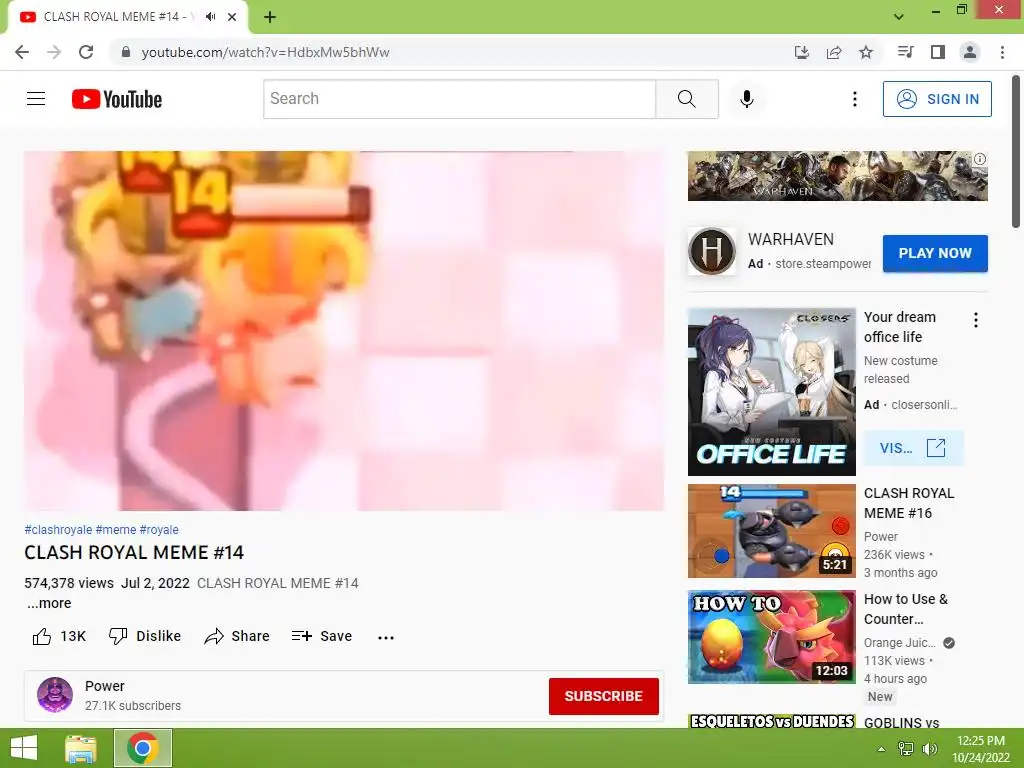The image size is (1024, 768).
Task: Expand description with ...more
Action: [49, 603]
